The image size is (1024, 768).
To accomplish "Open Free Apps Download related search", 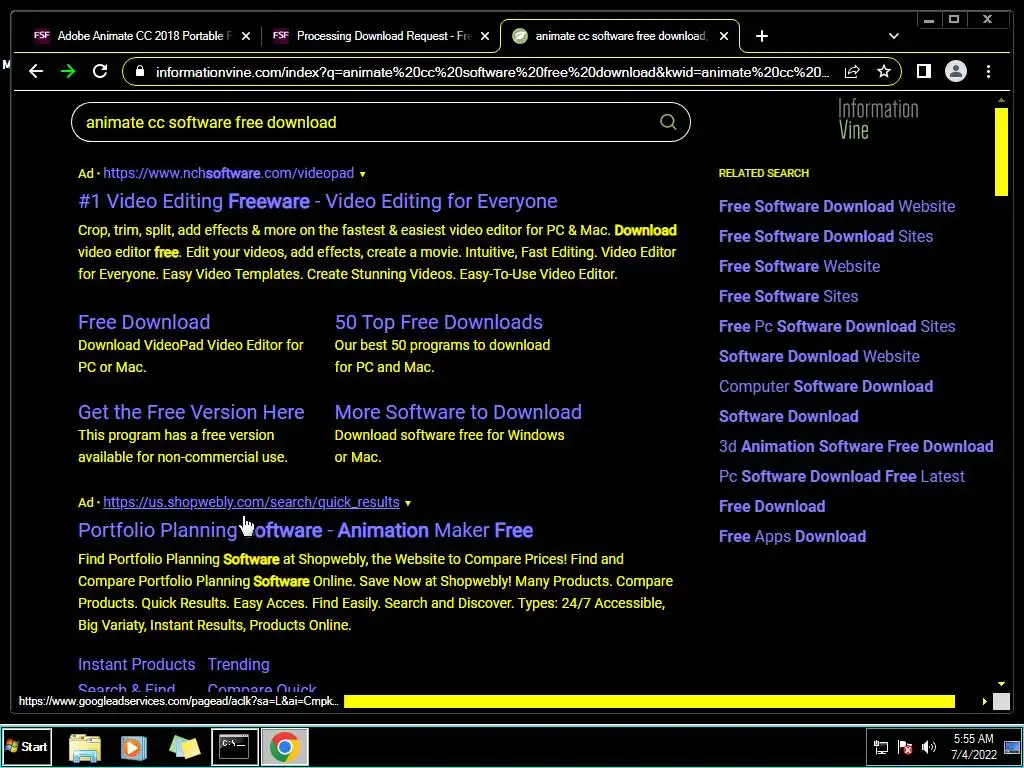I will pos(792,537).
